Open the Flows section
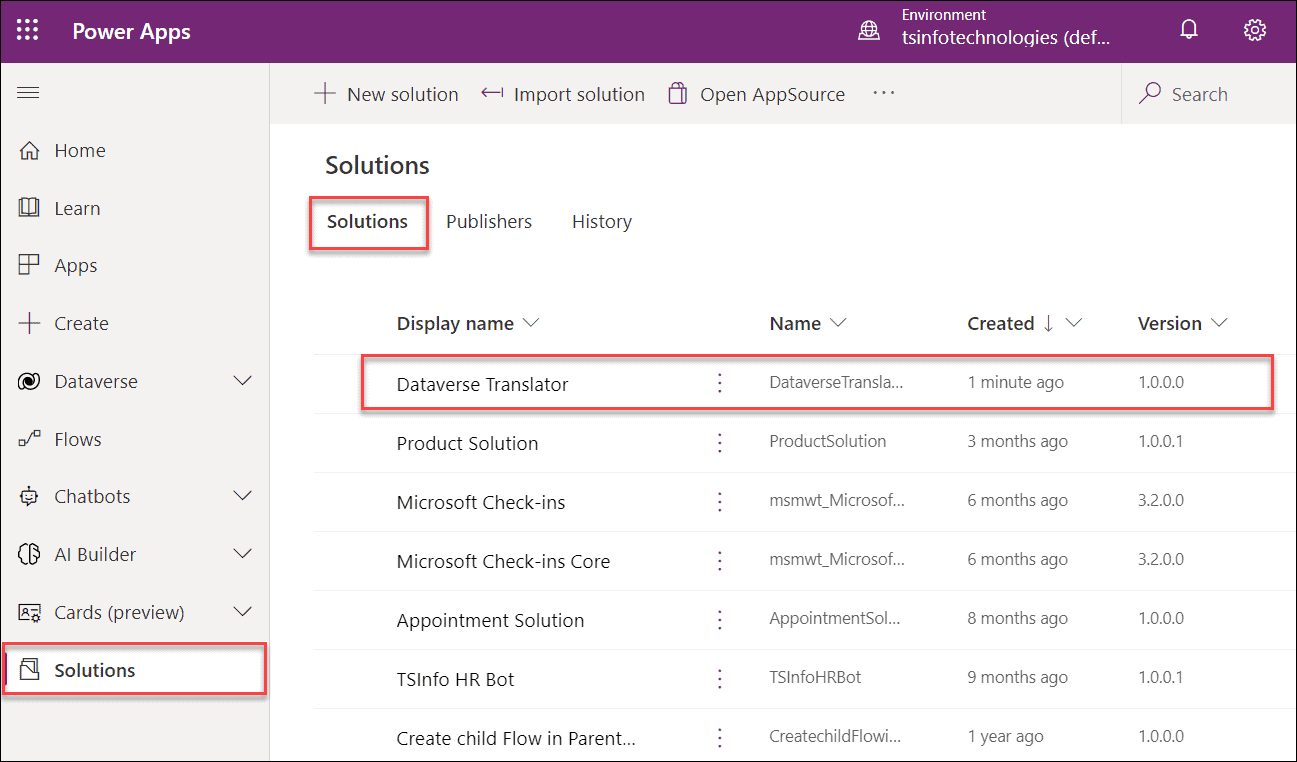The image size is (1297, 762). pos(77,438)
